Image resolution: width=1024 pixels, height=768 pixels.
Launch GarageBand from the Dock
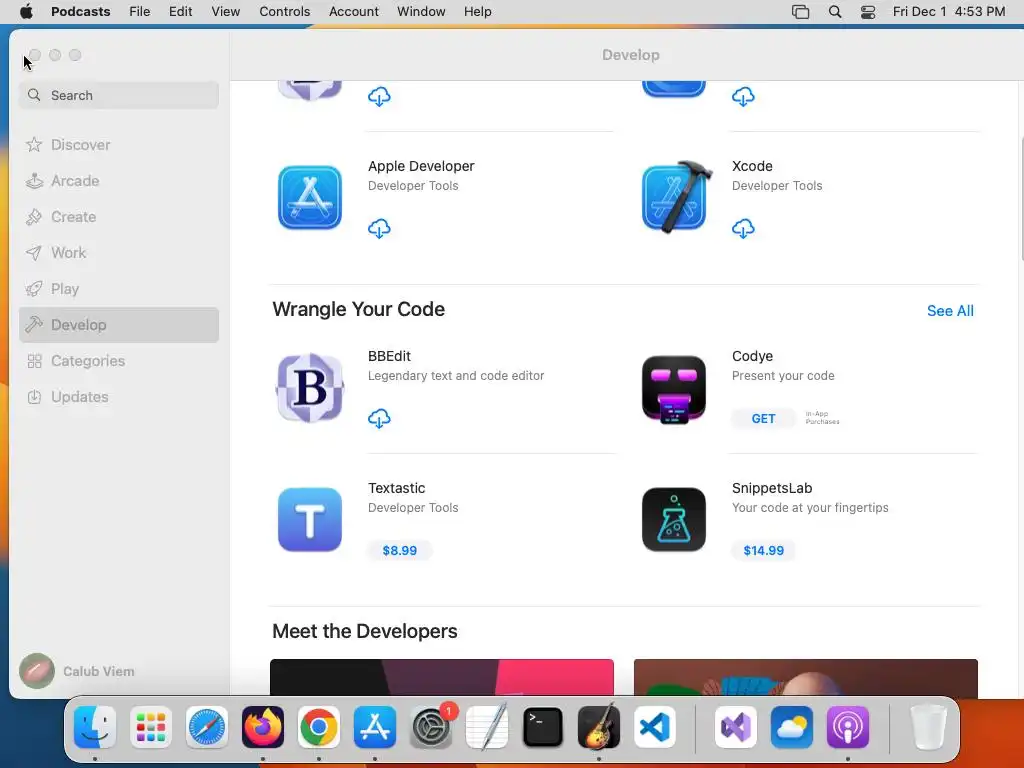(x=599, y=727)
